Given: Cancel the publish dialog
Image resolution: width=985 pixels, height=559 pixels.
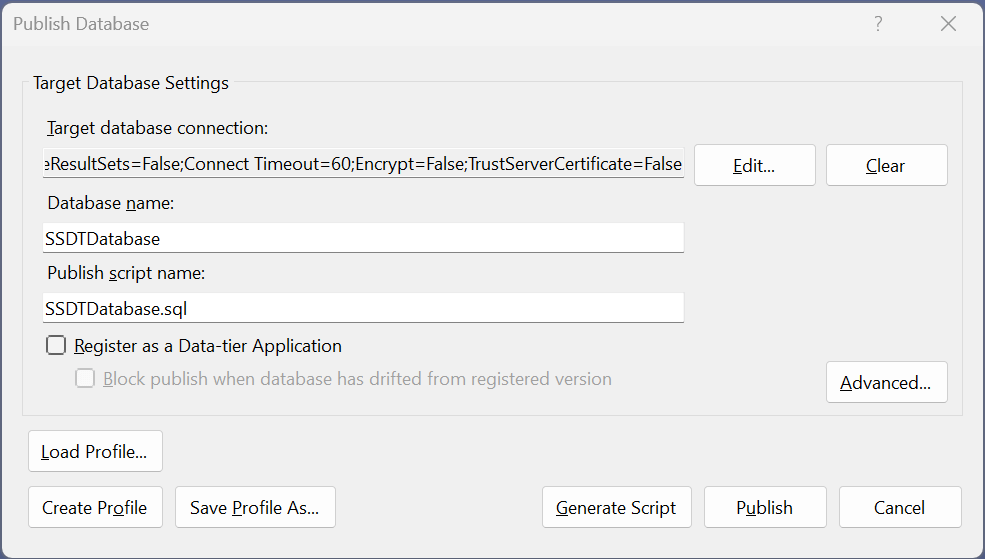Looking at the screenshot, I should click(x=899, y=508).
